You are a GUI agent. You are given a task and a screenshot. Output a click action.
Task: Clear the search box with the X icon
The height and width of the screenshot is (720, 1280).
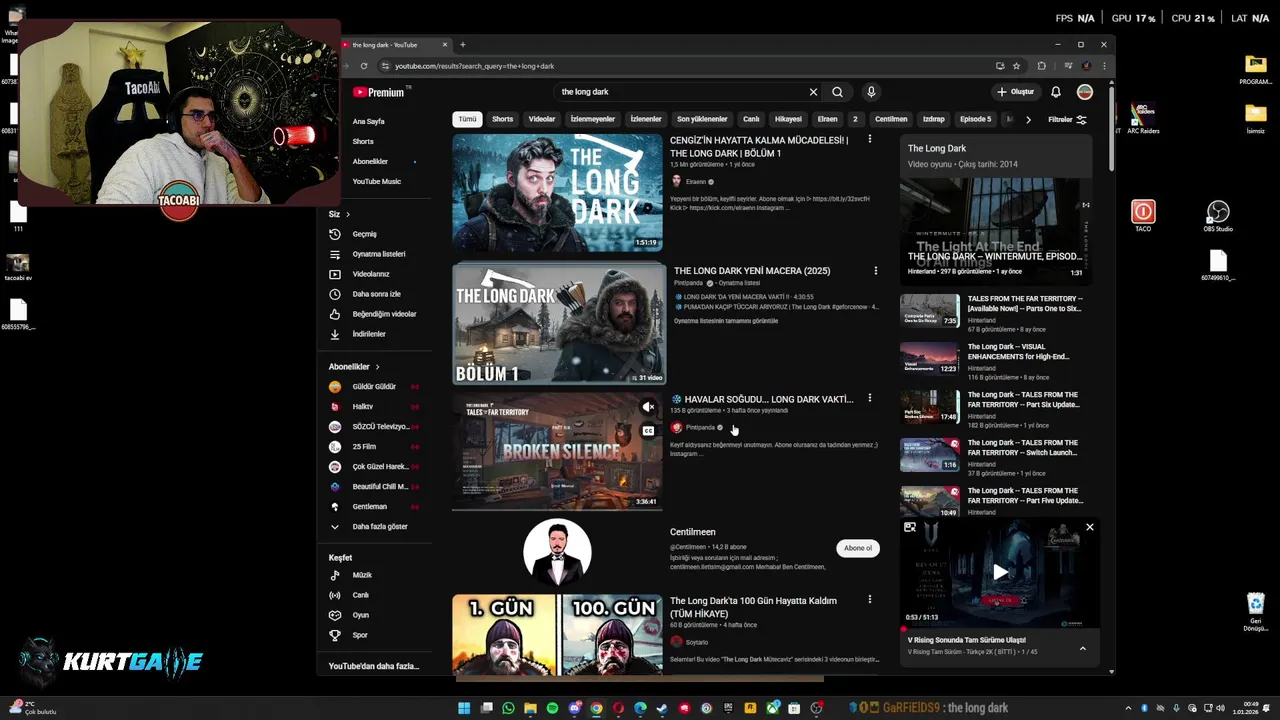(x=813, y=92)
